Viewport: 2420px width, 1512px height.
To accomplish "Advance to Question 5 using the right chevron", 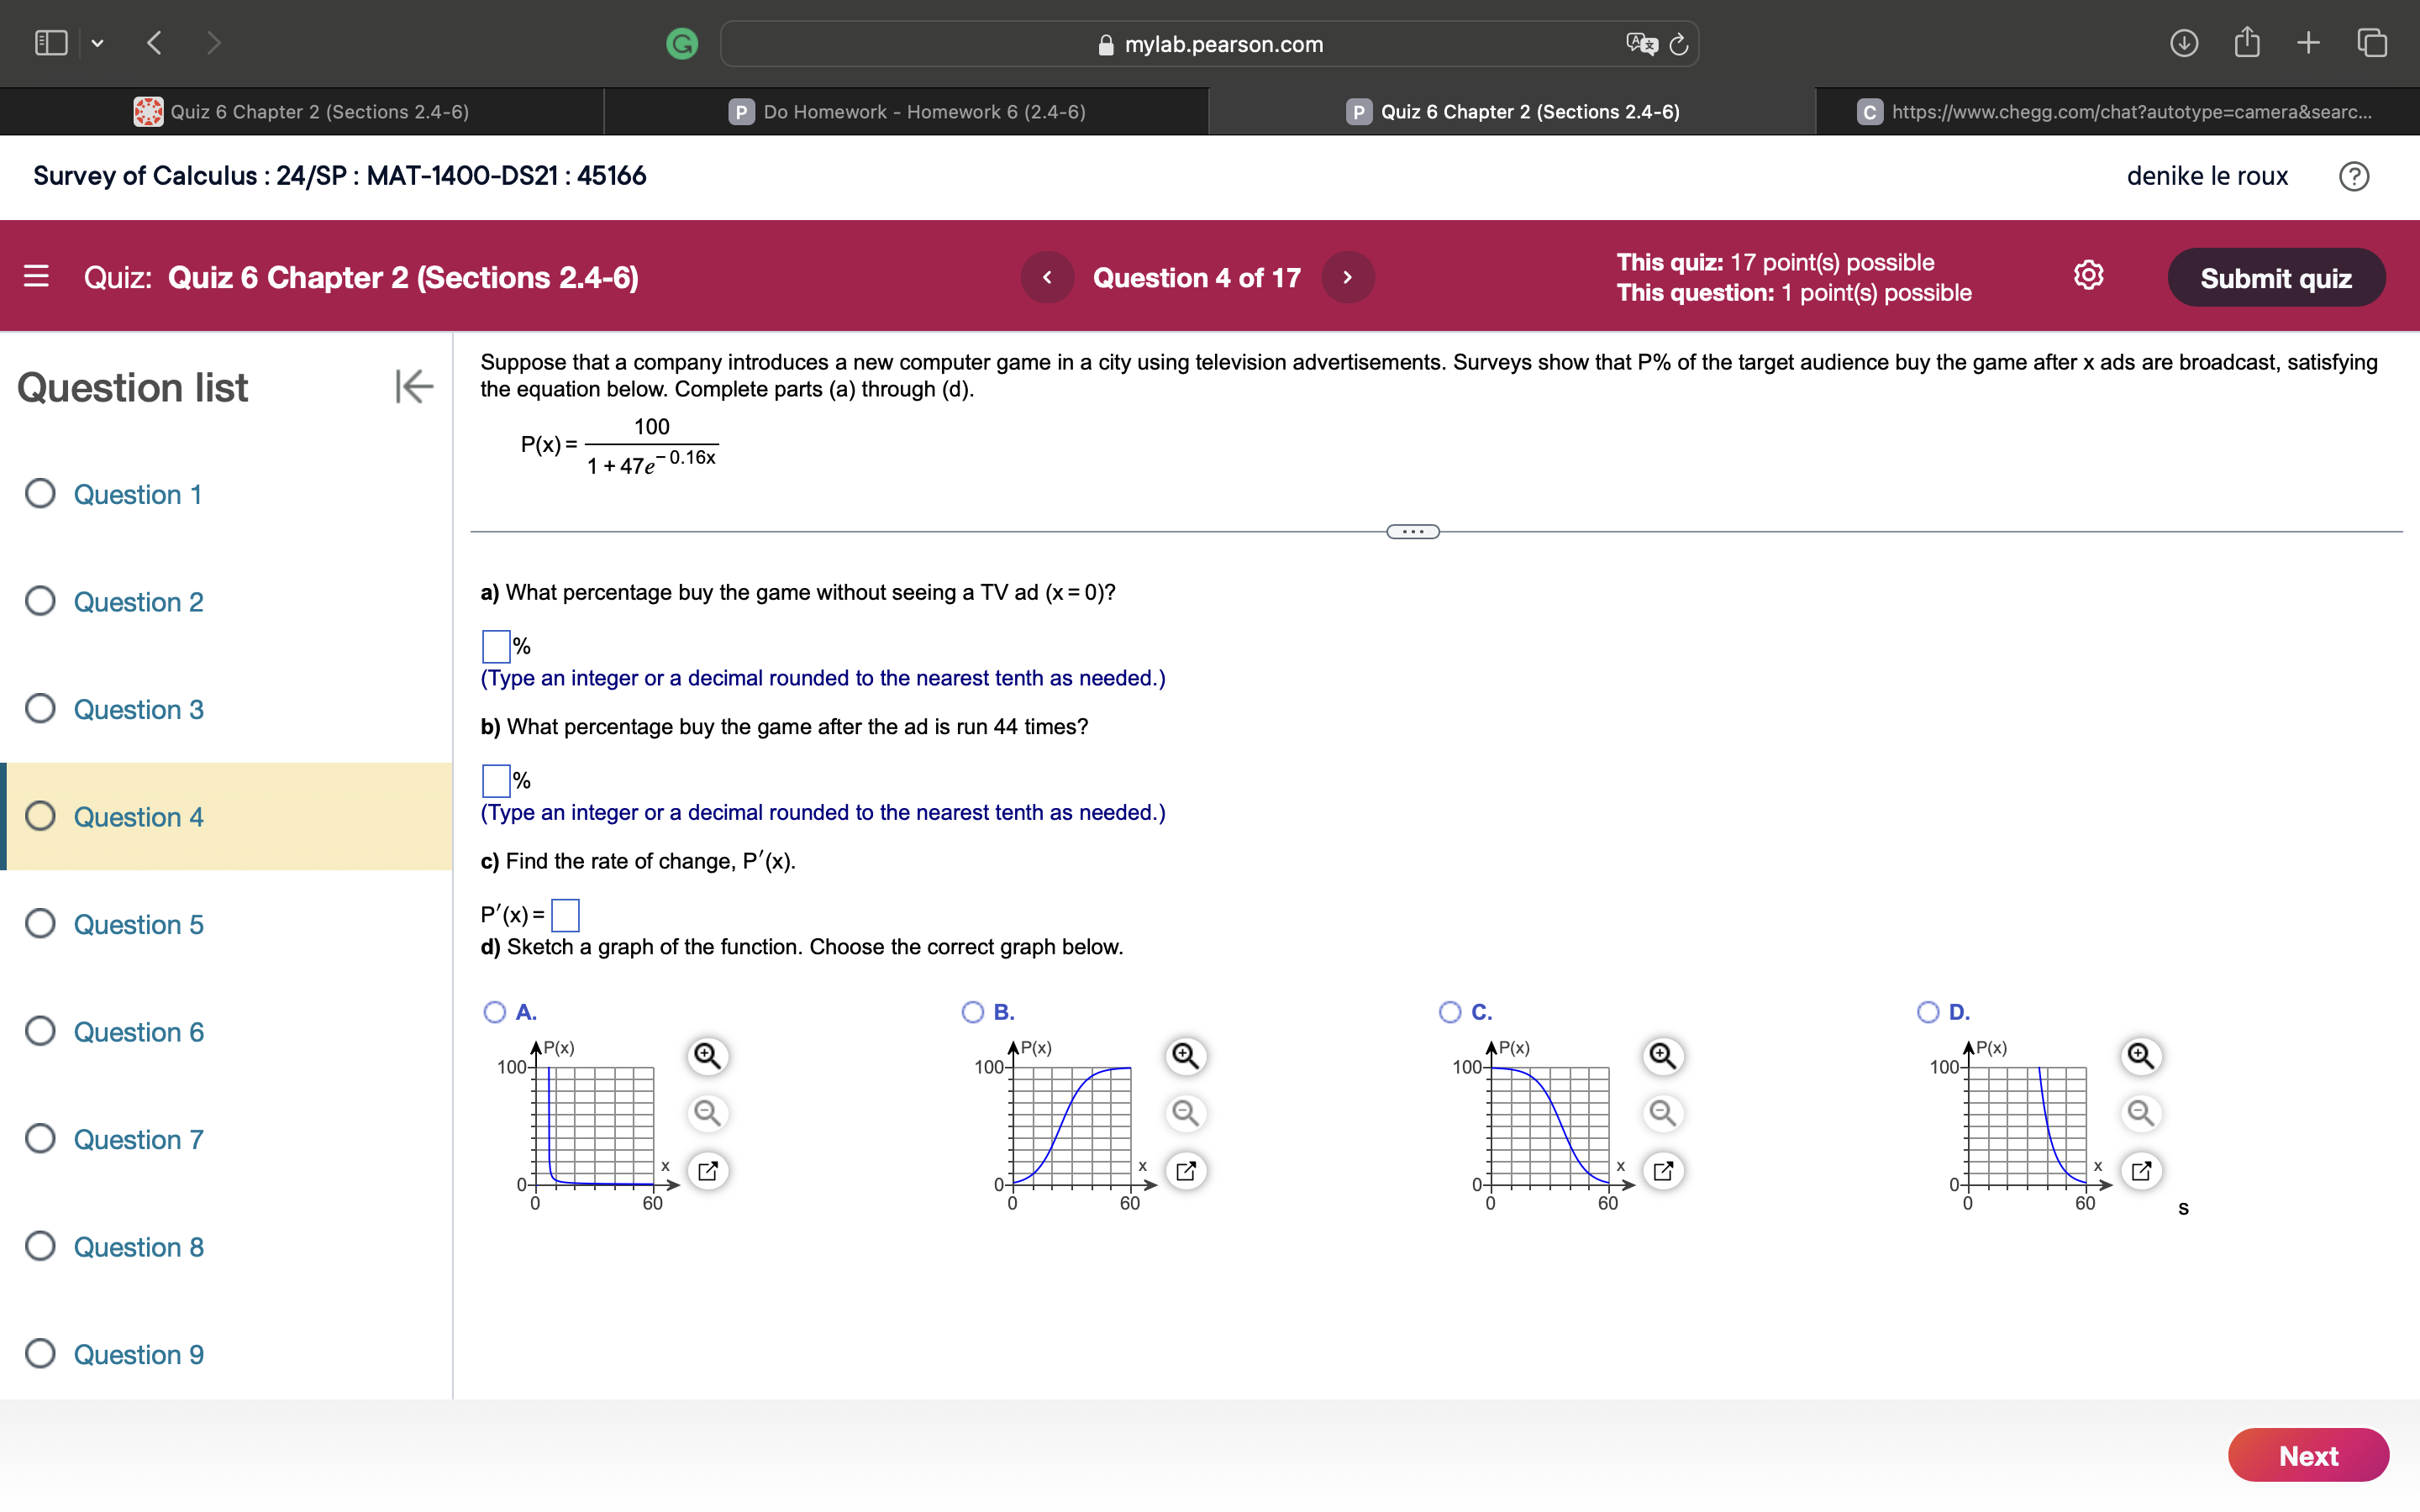I will (1347, 277).
